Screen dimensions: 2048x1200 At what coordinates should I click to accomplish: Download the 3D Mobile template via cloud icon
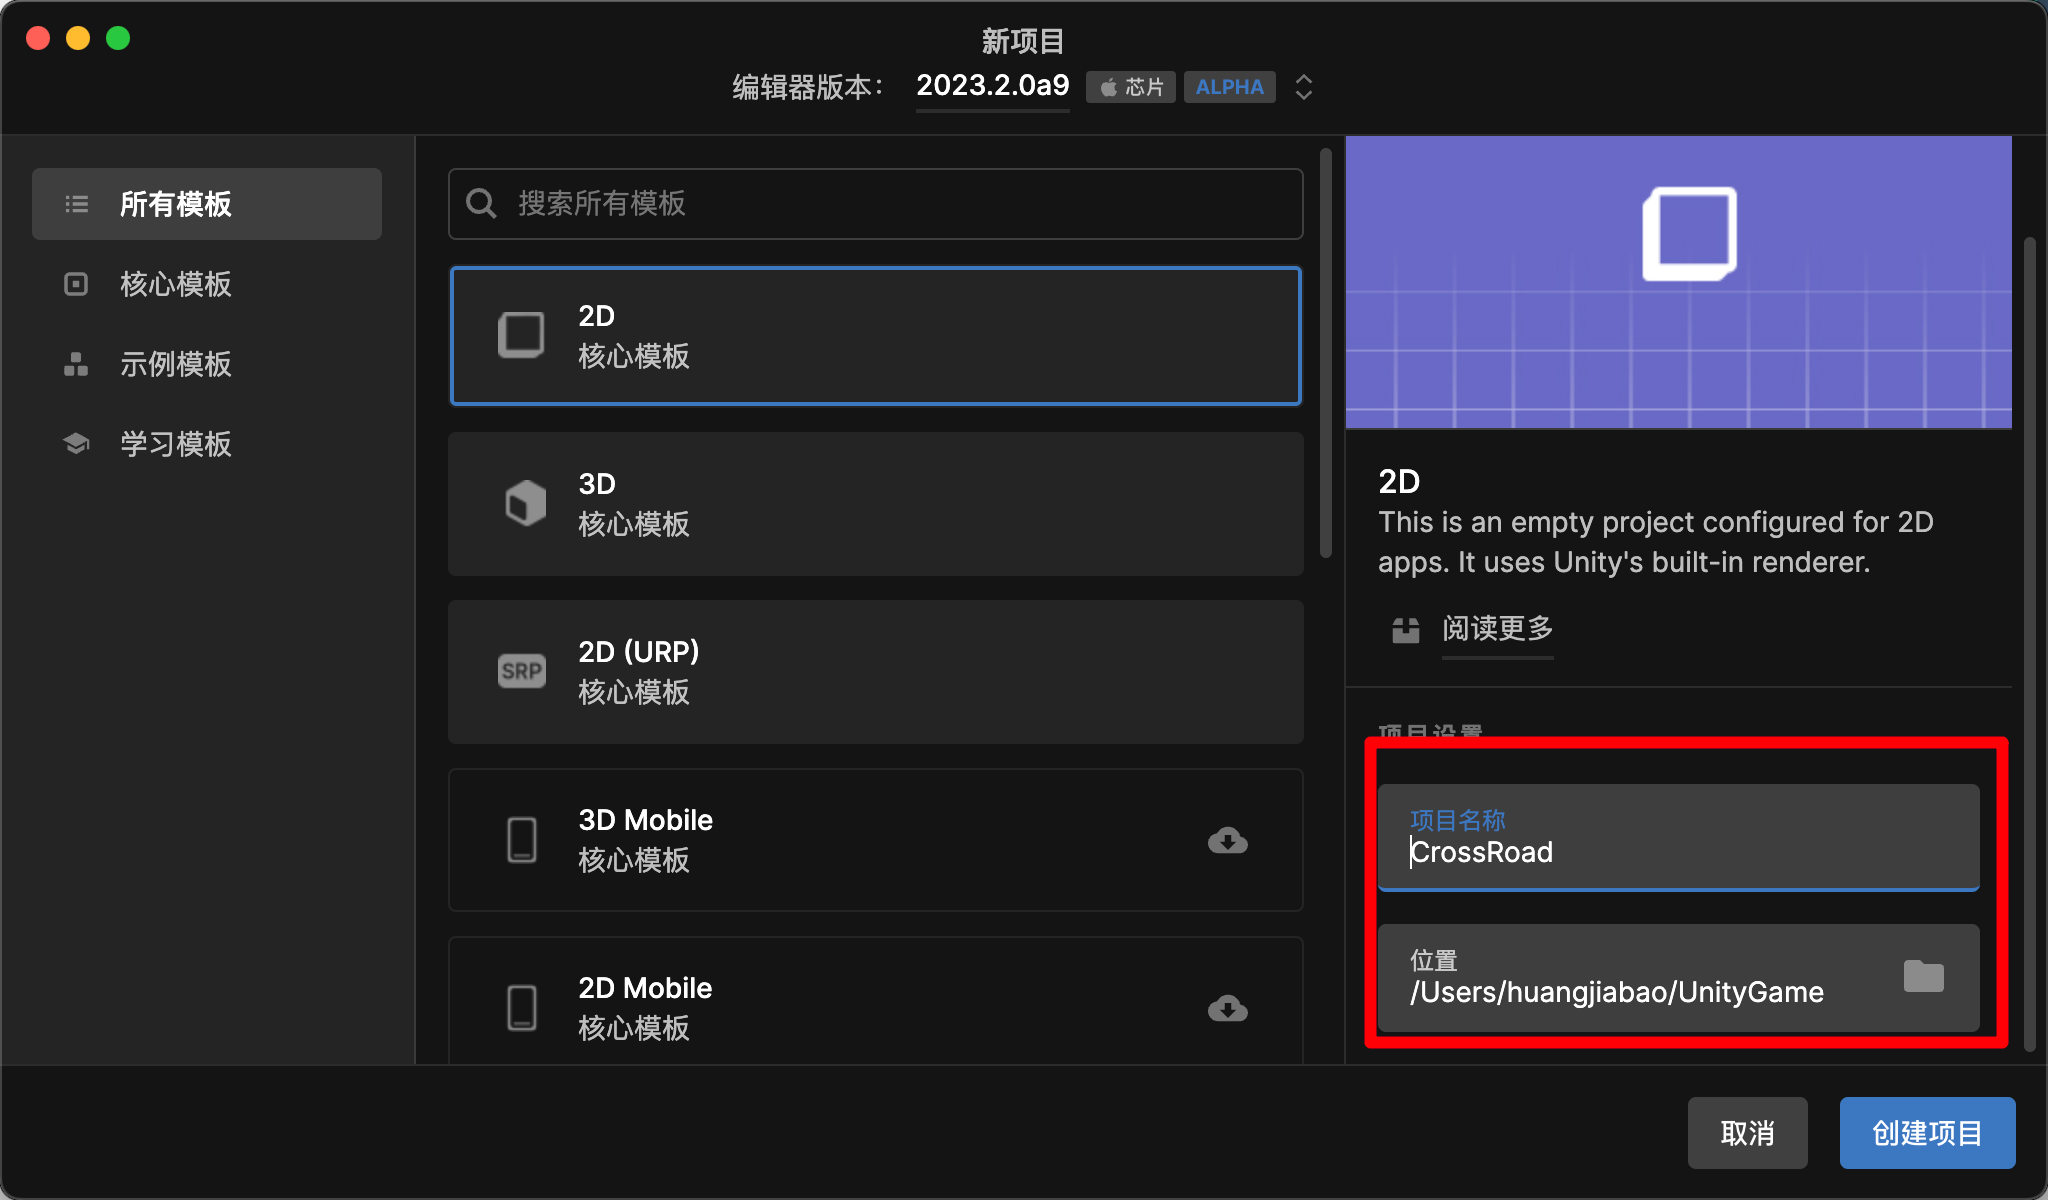coord(1227,840)
